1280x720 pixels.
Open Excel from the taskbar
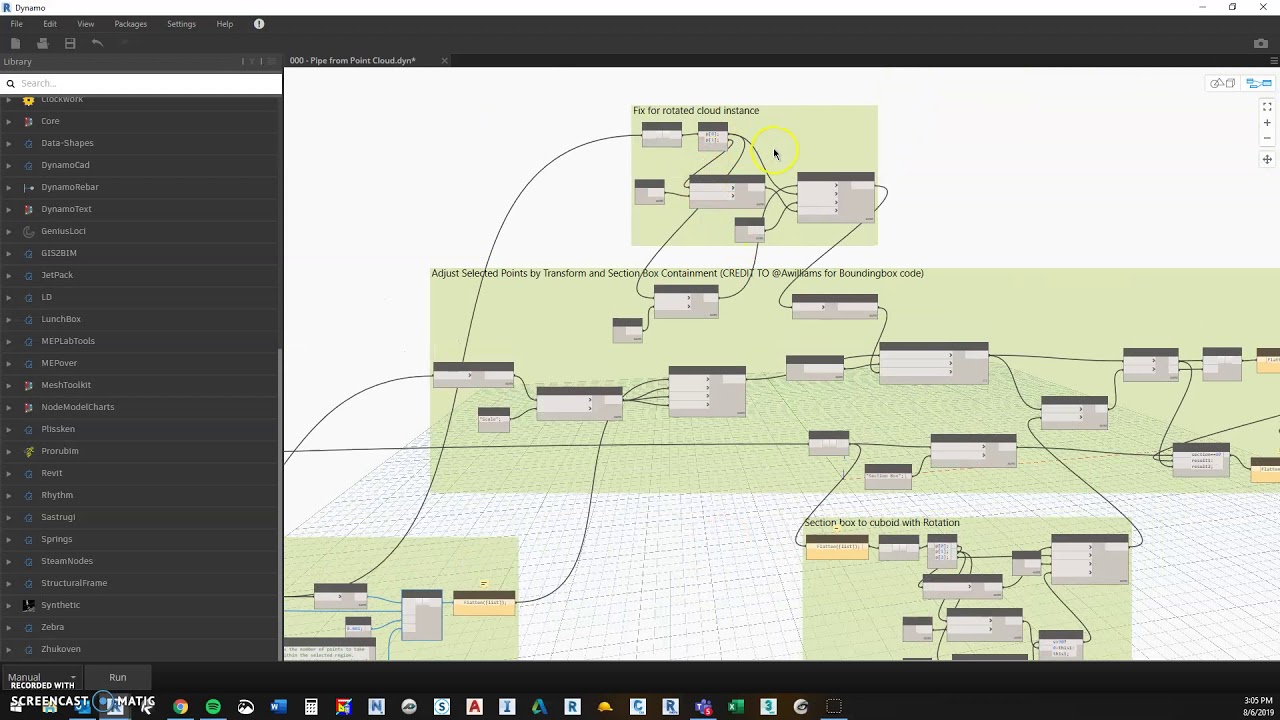tap(735, 707)
